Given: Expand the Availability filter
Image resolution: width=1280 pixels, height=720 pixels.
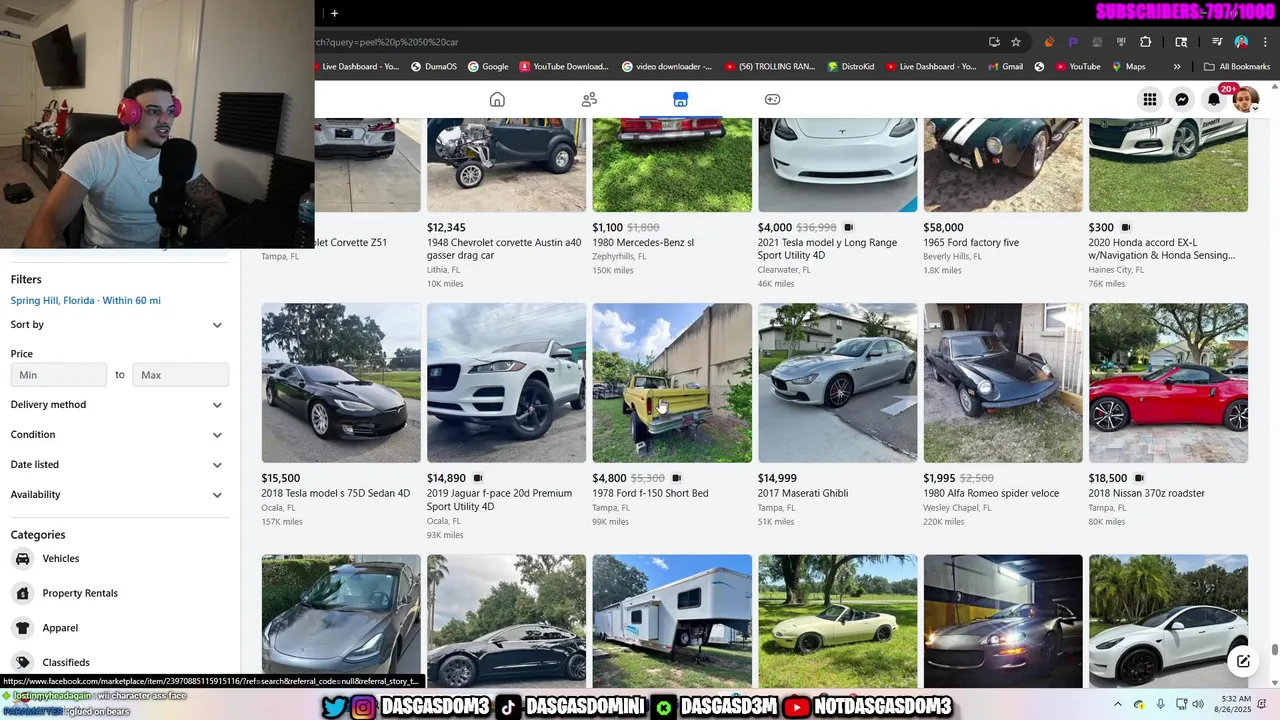Looking at the screenshot, I should pos(120,495).
